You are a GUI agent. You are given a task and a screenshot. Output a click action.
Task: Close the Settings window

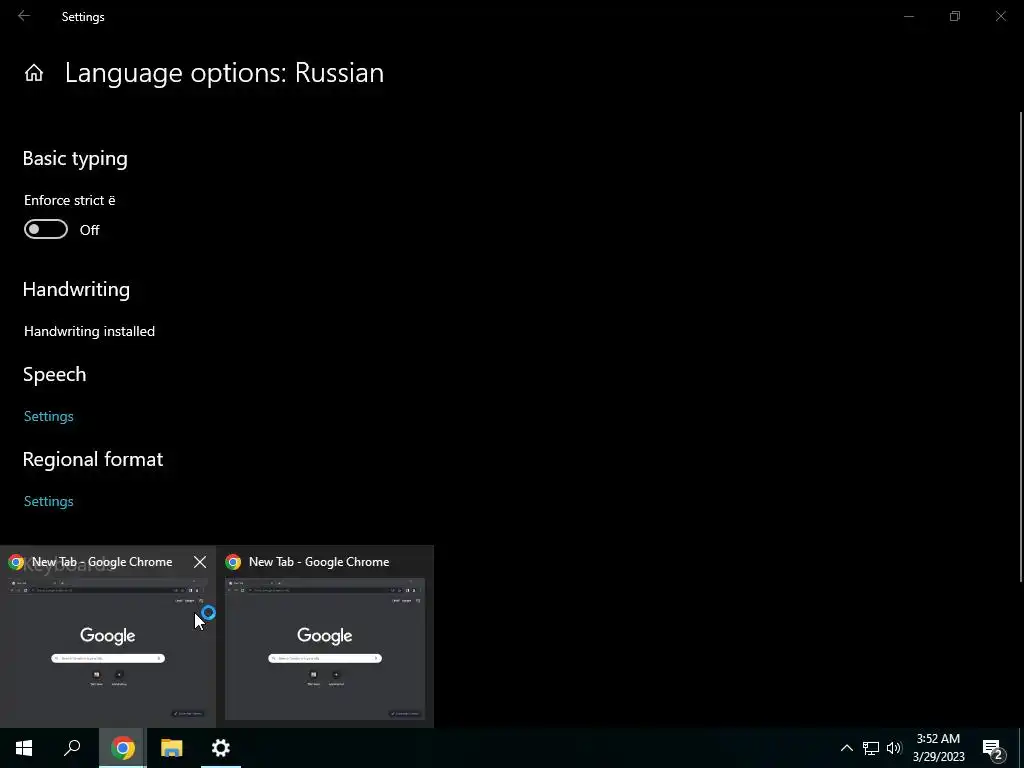(1000, 16)
